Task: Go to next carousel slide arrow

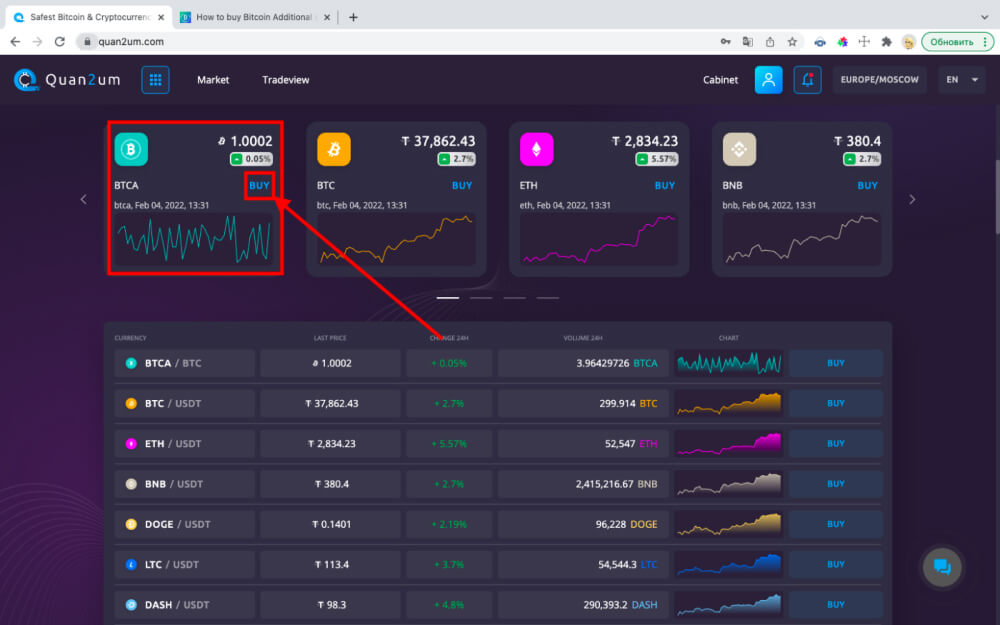Action: tap(912, 199)
